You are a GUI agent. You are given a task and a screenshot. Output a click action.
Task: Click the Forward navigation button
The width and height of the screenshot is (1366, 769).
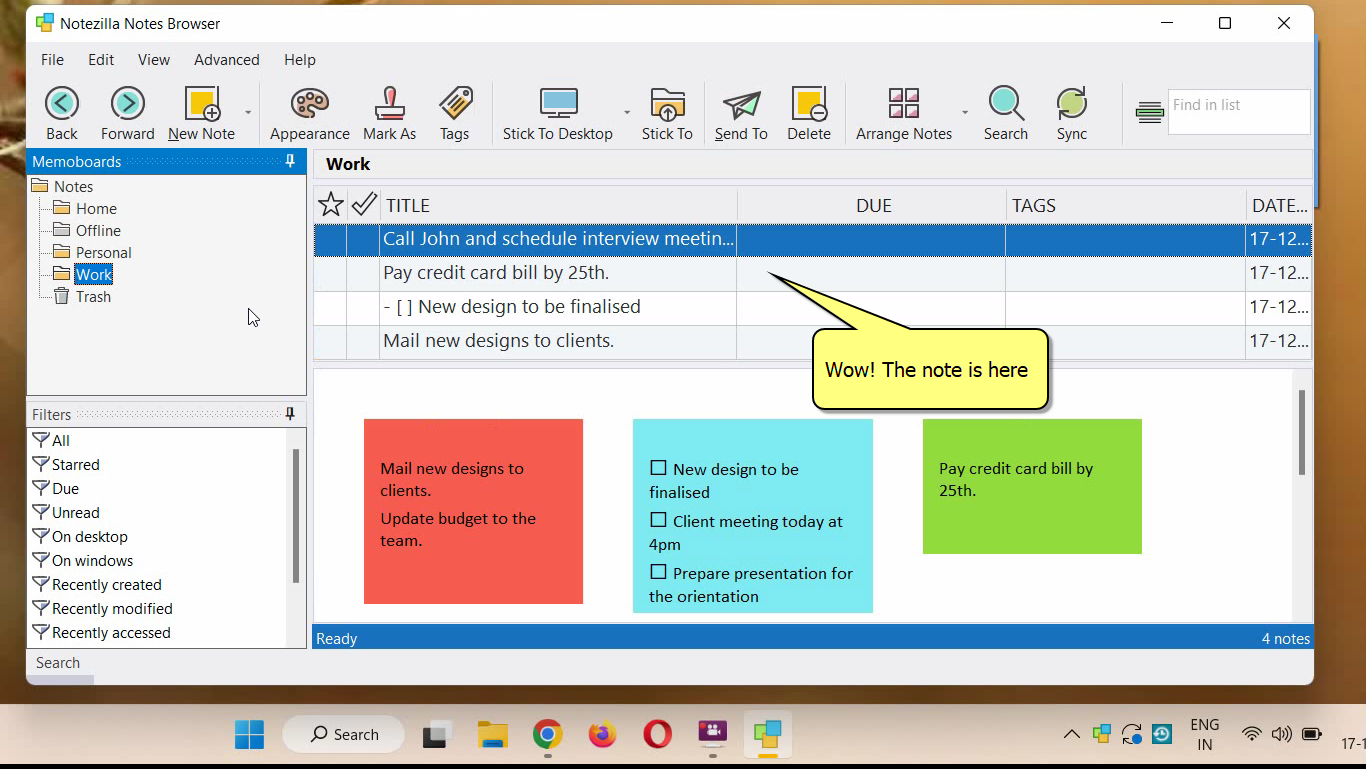[127, 113]
